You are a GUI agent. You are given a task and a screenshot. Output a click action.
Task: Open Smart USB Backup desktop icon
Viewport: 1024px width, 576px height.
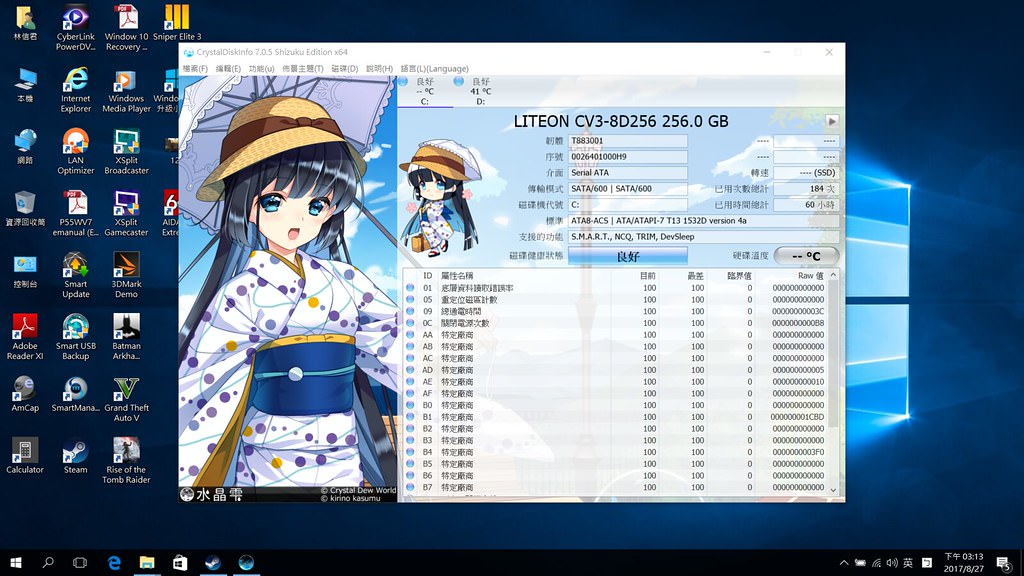click(x=76, y=337)
